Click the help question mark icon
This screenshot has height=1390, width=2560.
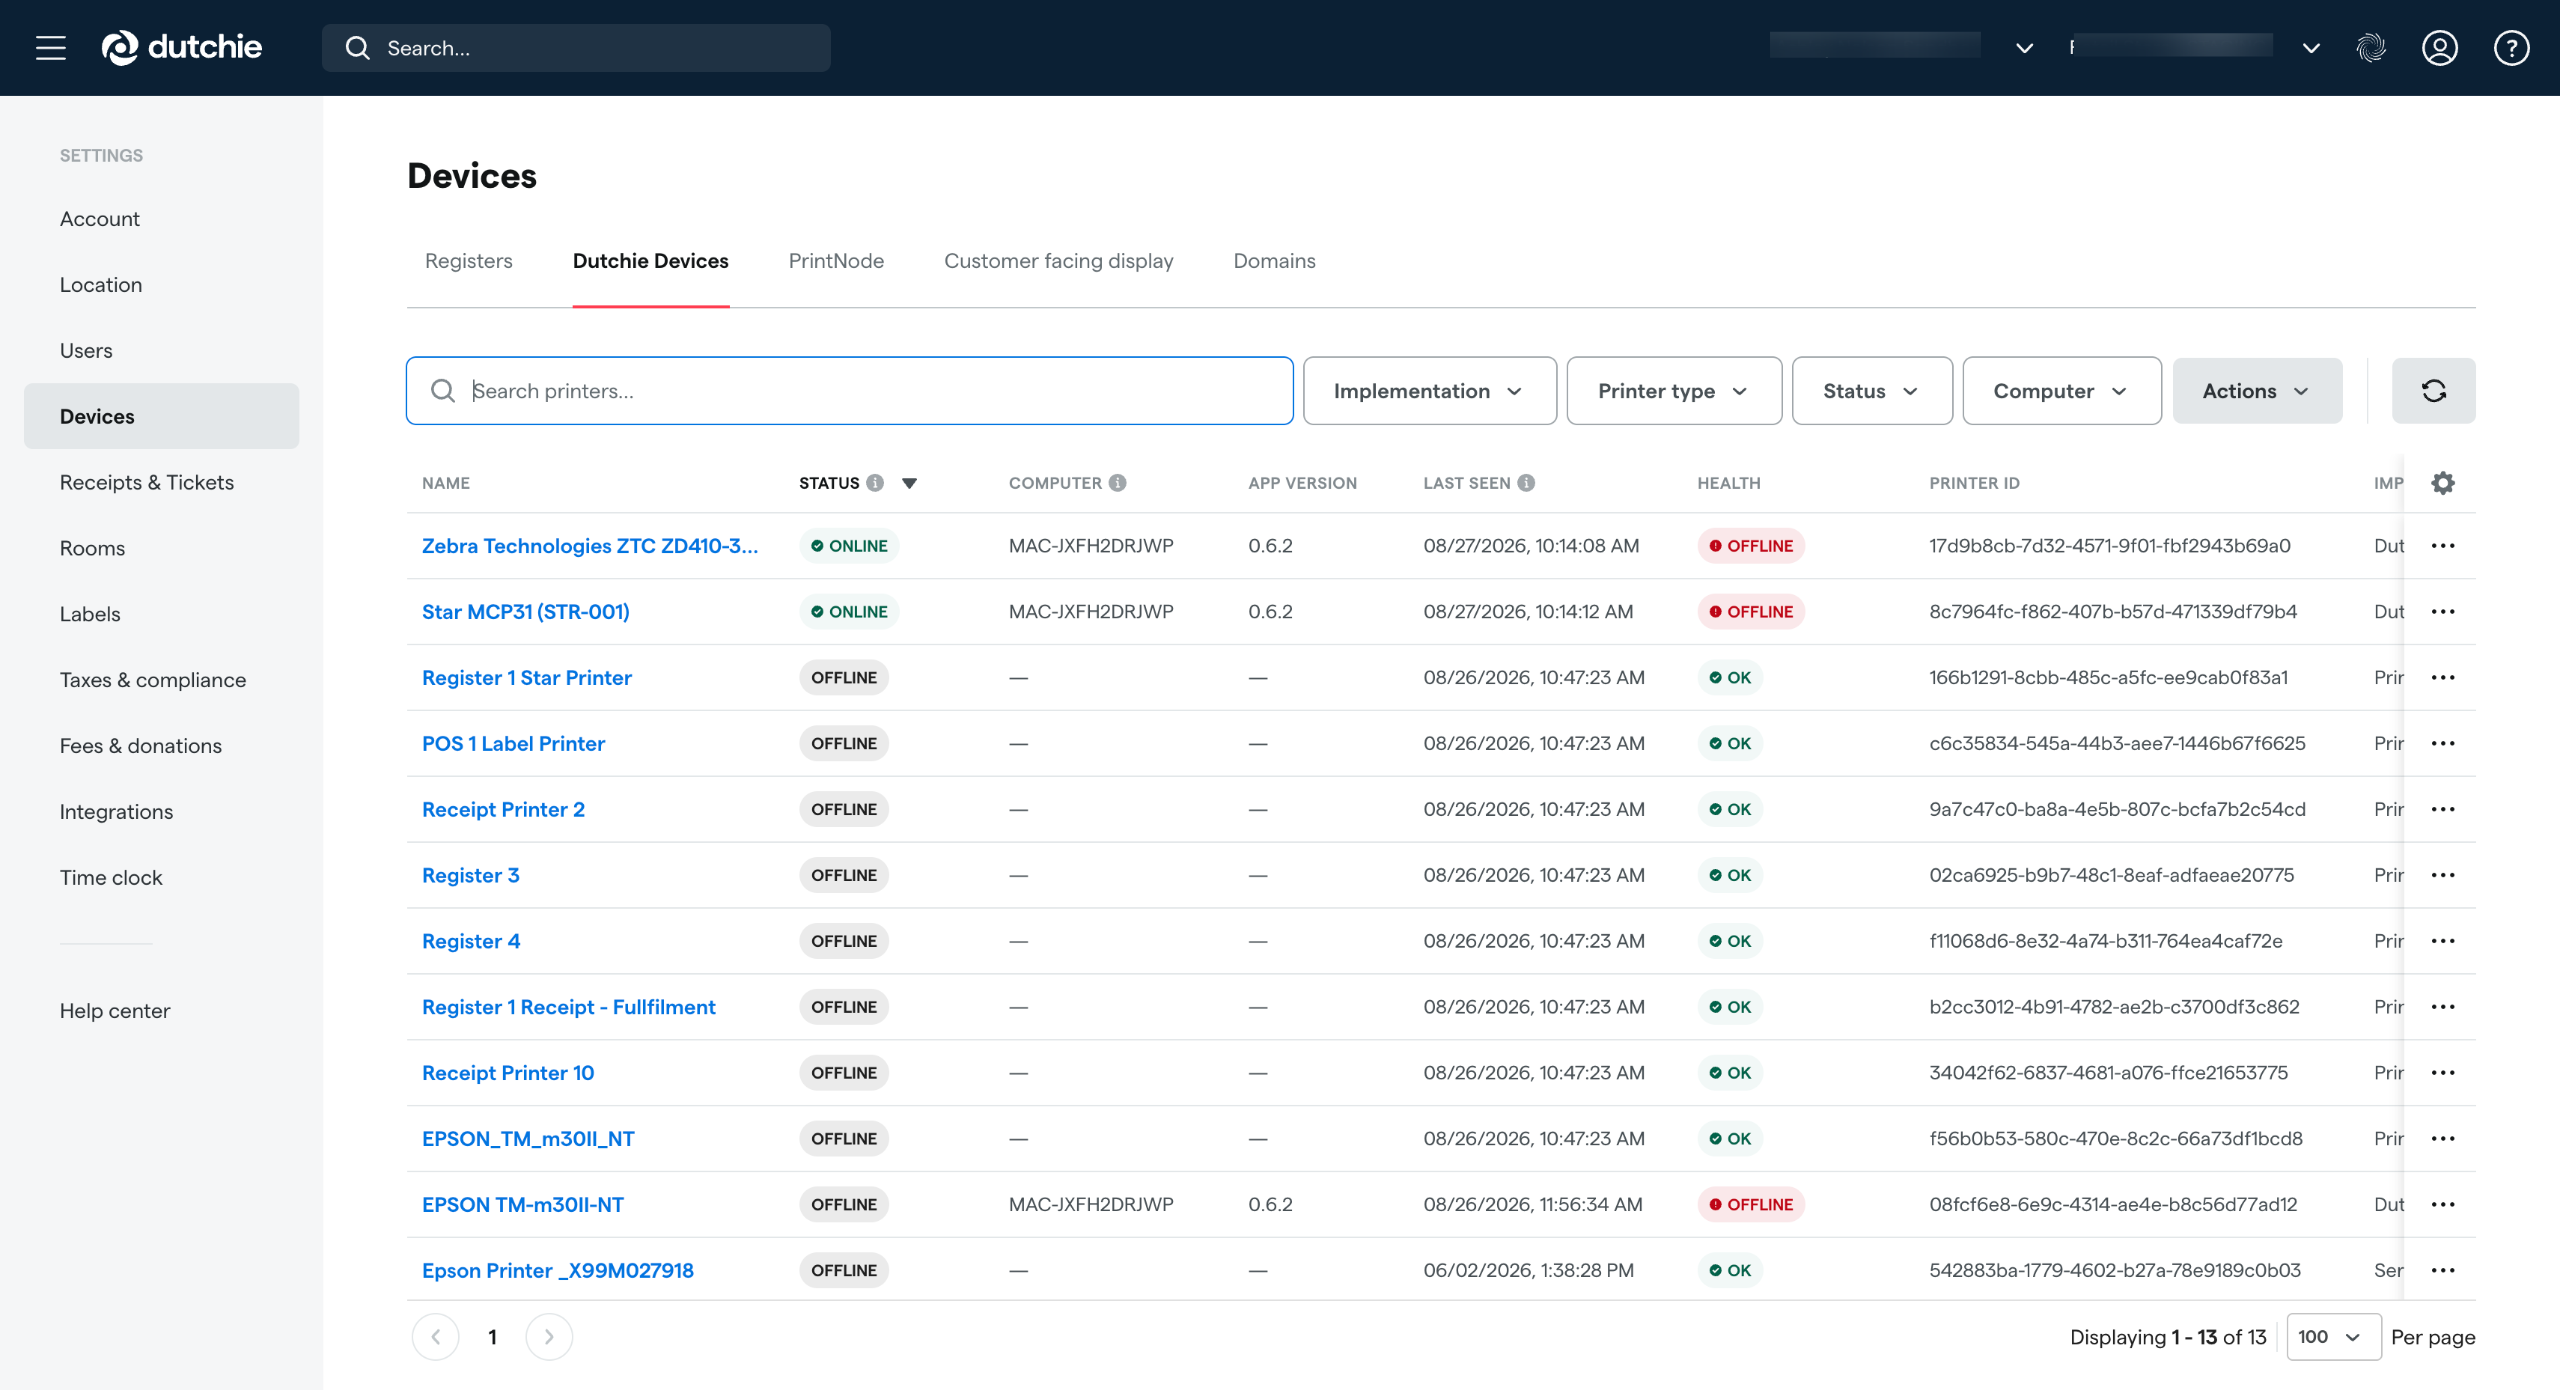point(2511,48)
